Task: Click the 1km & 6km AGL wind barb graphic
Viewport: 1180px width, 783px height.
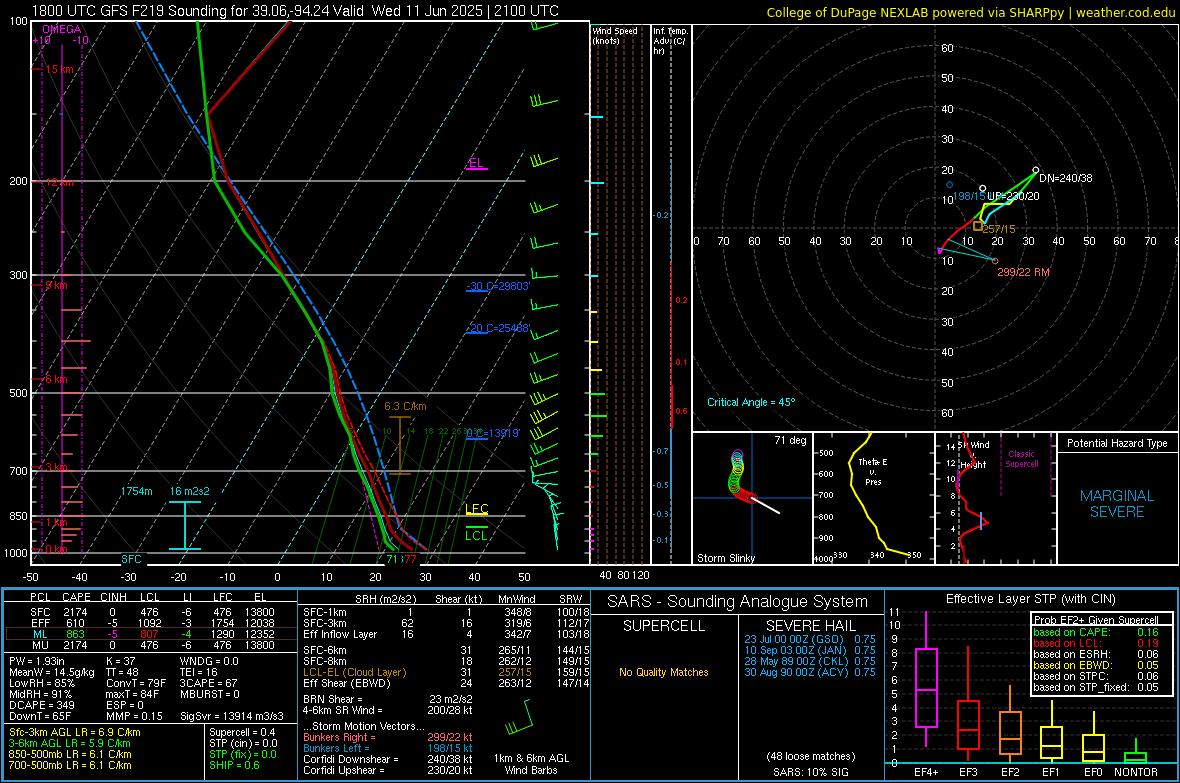Action: click(521, 717)
